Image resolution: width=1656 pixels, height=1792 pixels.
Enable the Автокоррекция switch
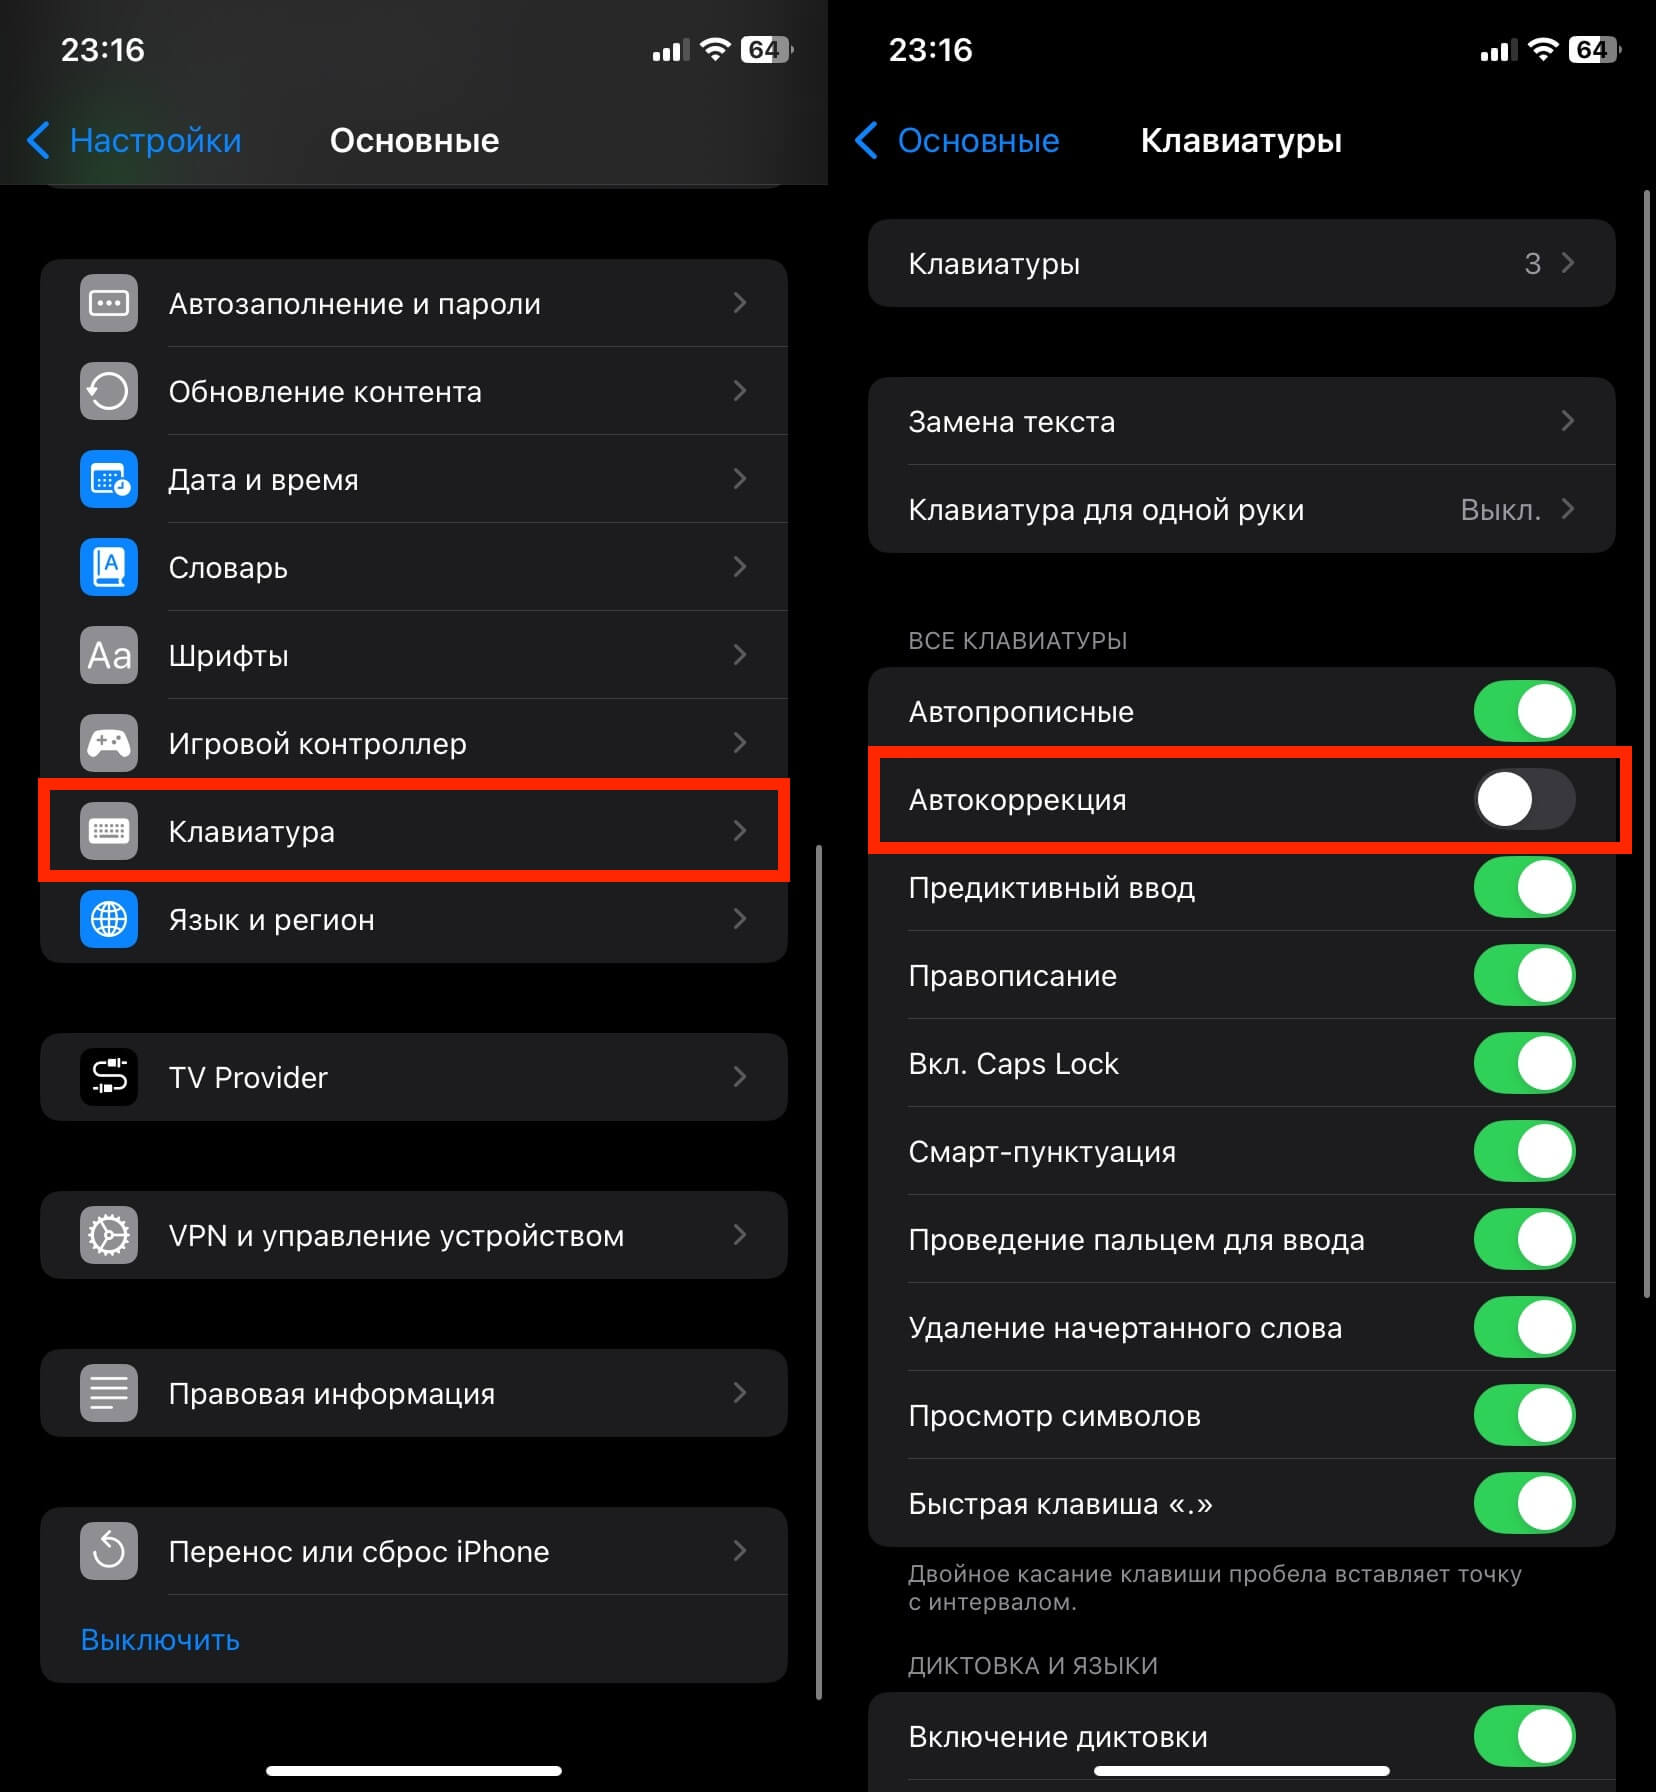click(1524, 800)
